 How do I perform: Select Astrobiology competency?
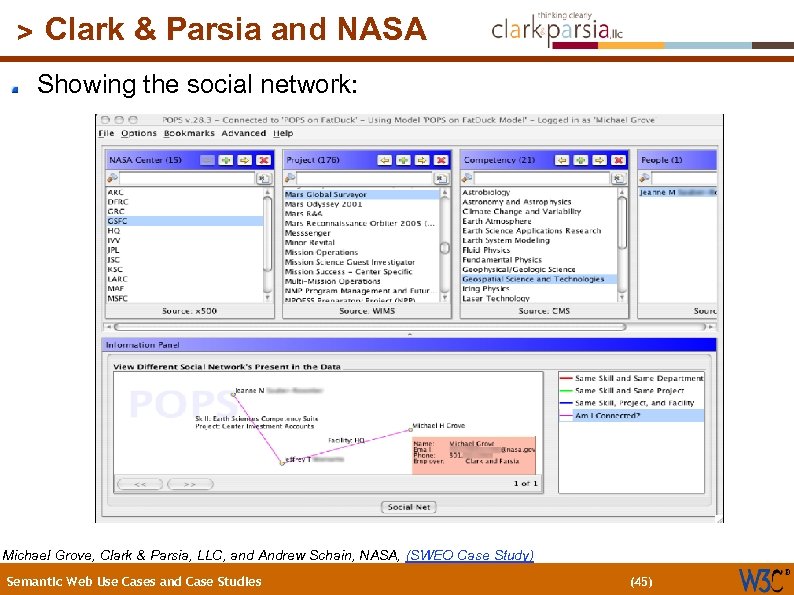[x=539, y=192]
